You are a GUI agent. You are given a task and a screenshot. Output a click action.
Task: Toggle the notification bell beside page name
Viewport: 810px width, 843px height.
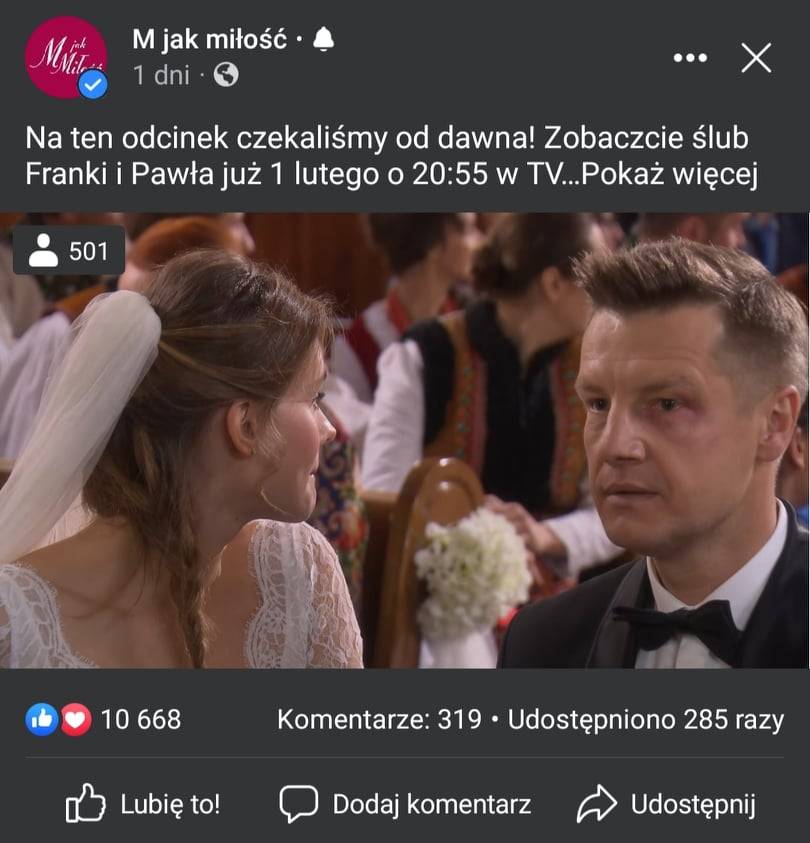tap(323, 39)
